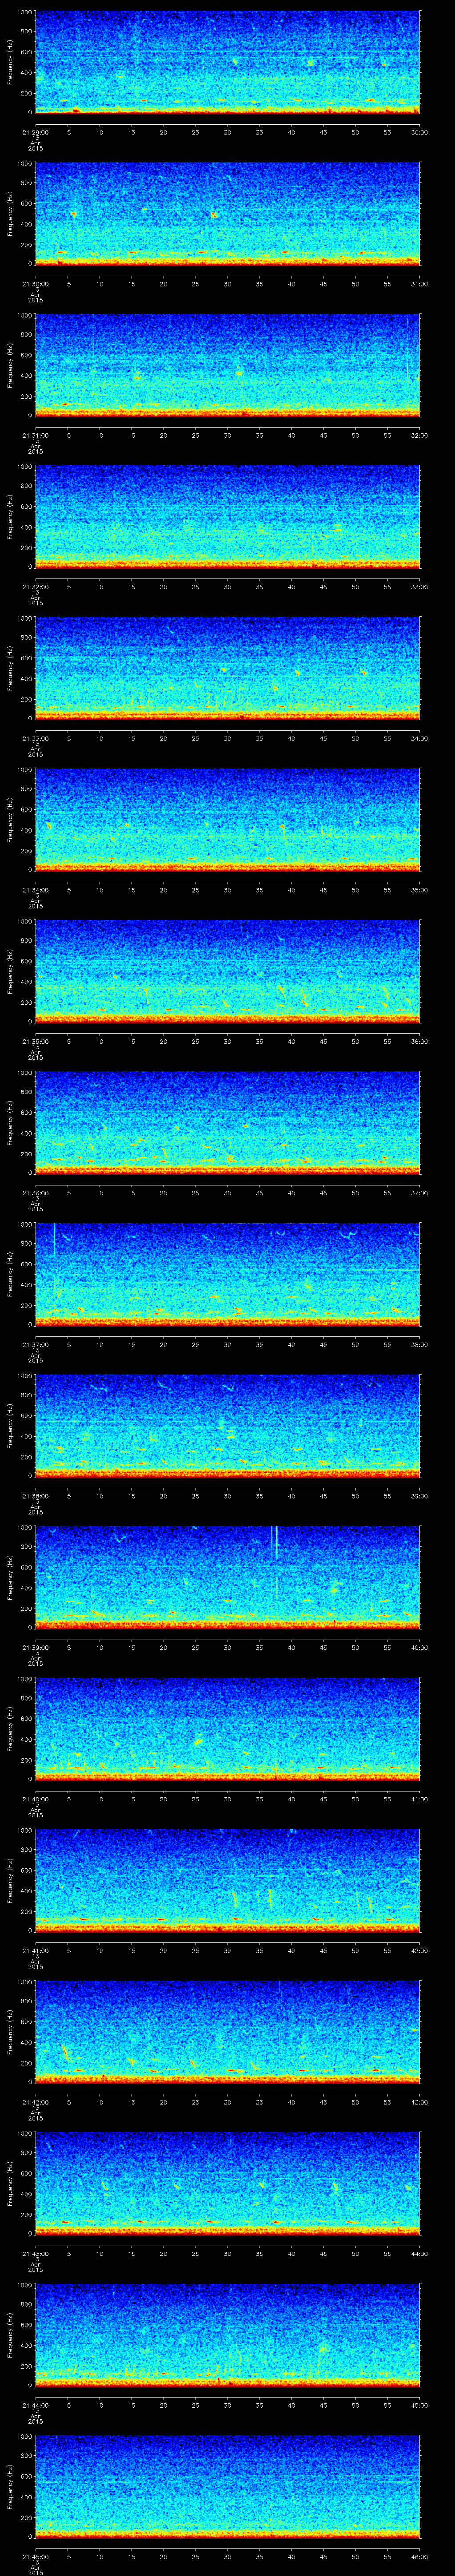Click the 21:43:00 start time label
The width and height of the screenshot is (455, 2576).
(x=35, y=2254)
